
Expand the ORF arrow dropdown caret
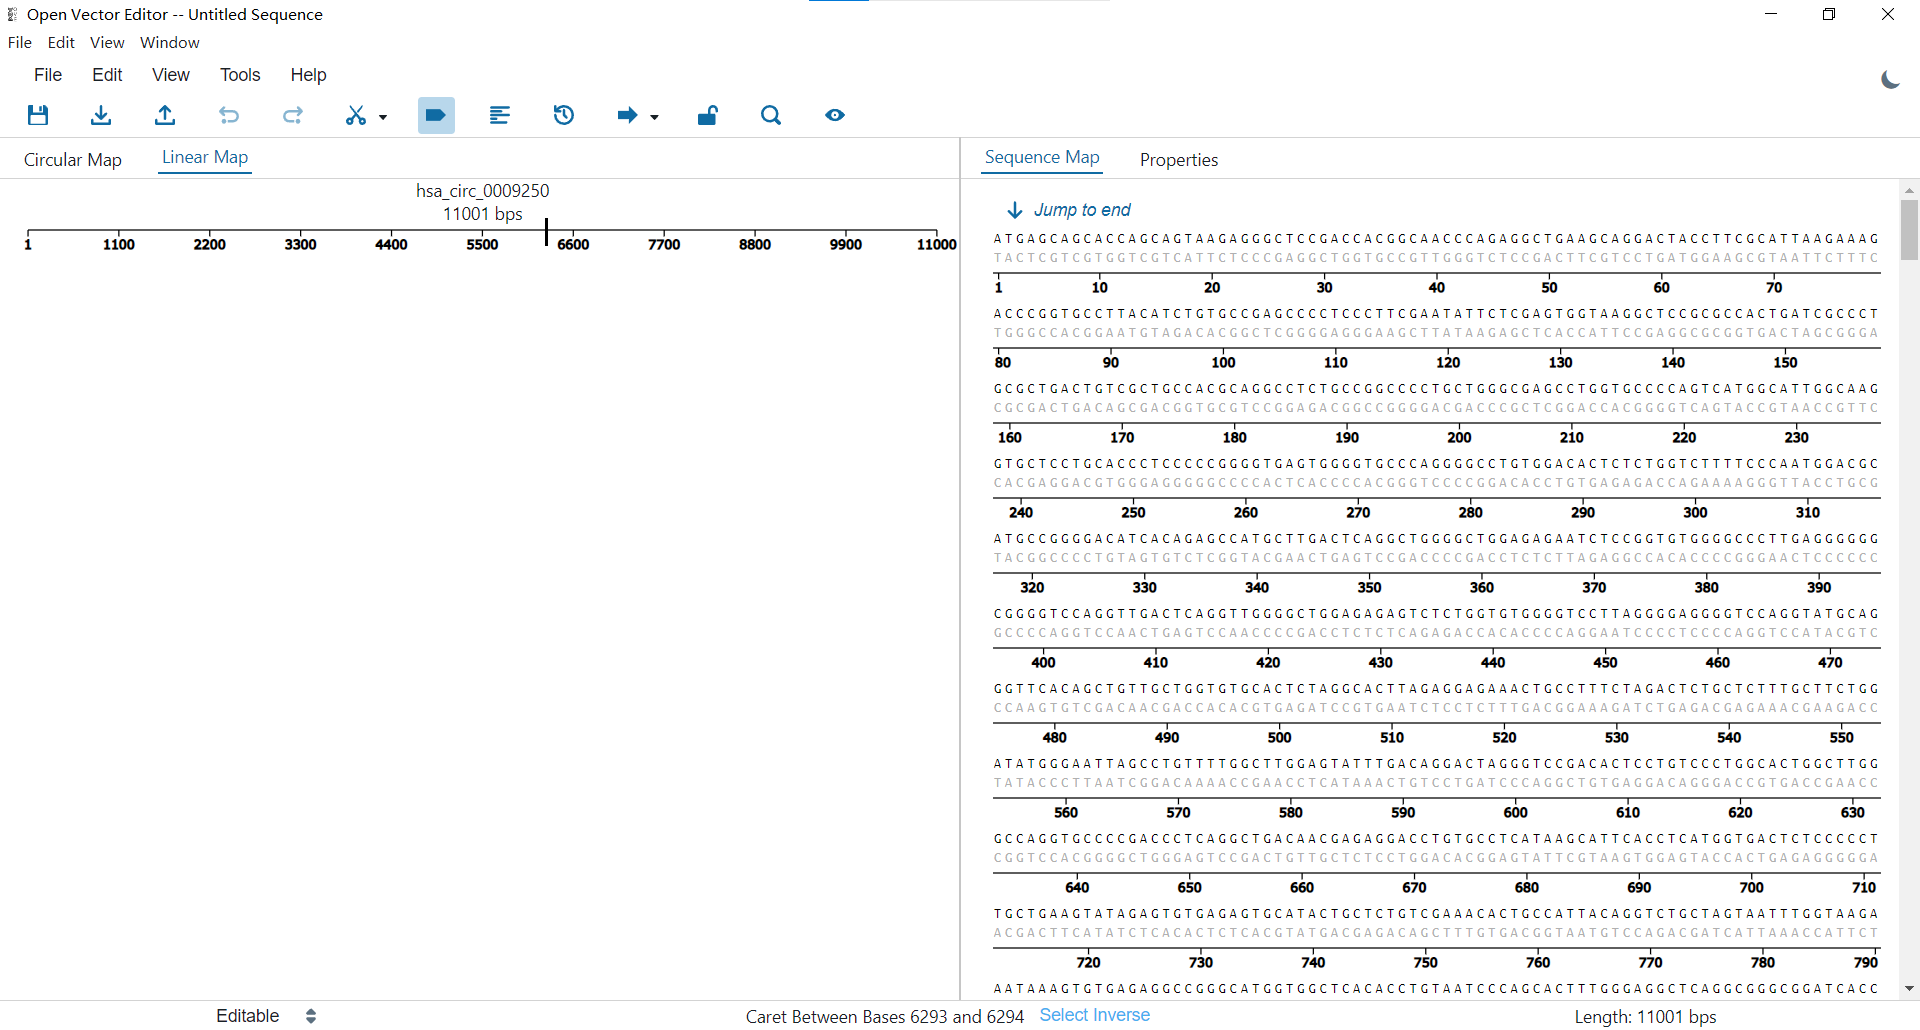click(x=654, y=117)
